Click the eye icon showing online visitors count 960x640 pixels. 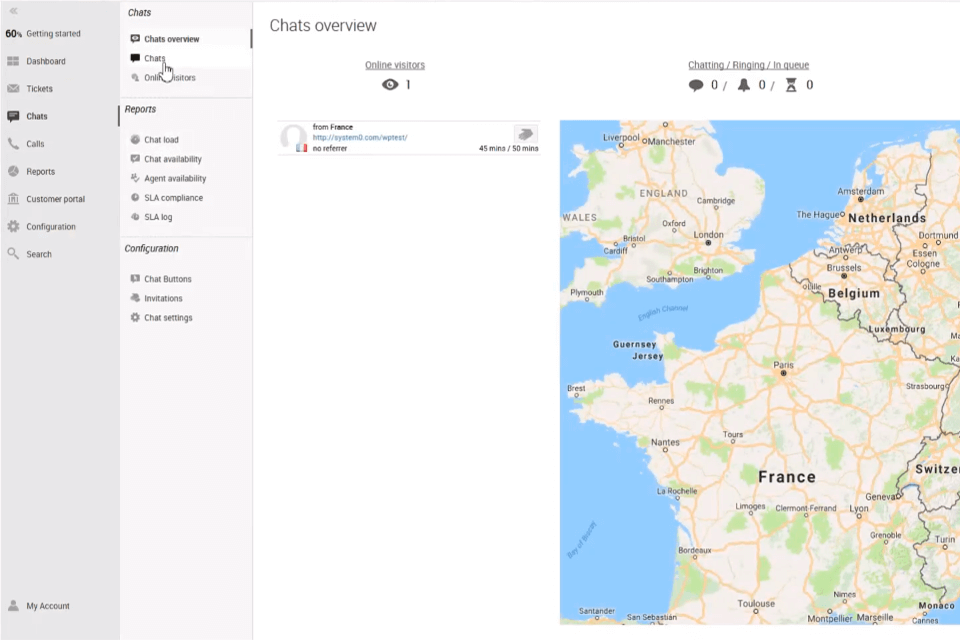pyautogui.click(x=390, y=84)
